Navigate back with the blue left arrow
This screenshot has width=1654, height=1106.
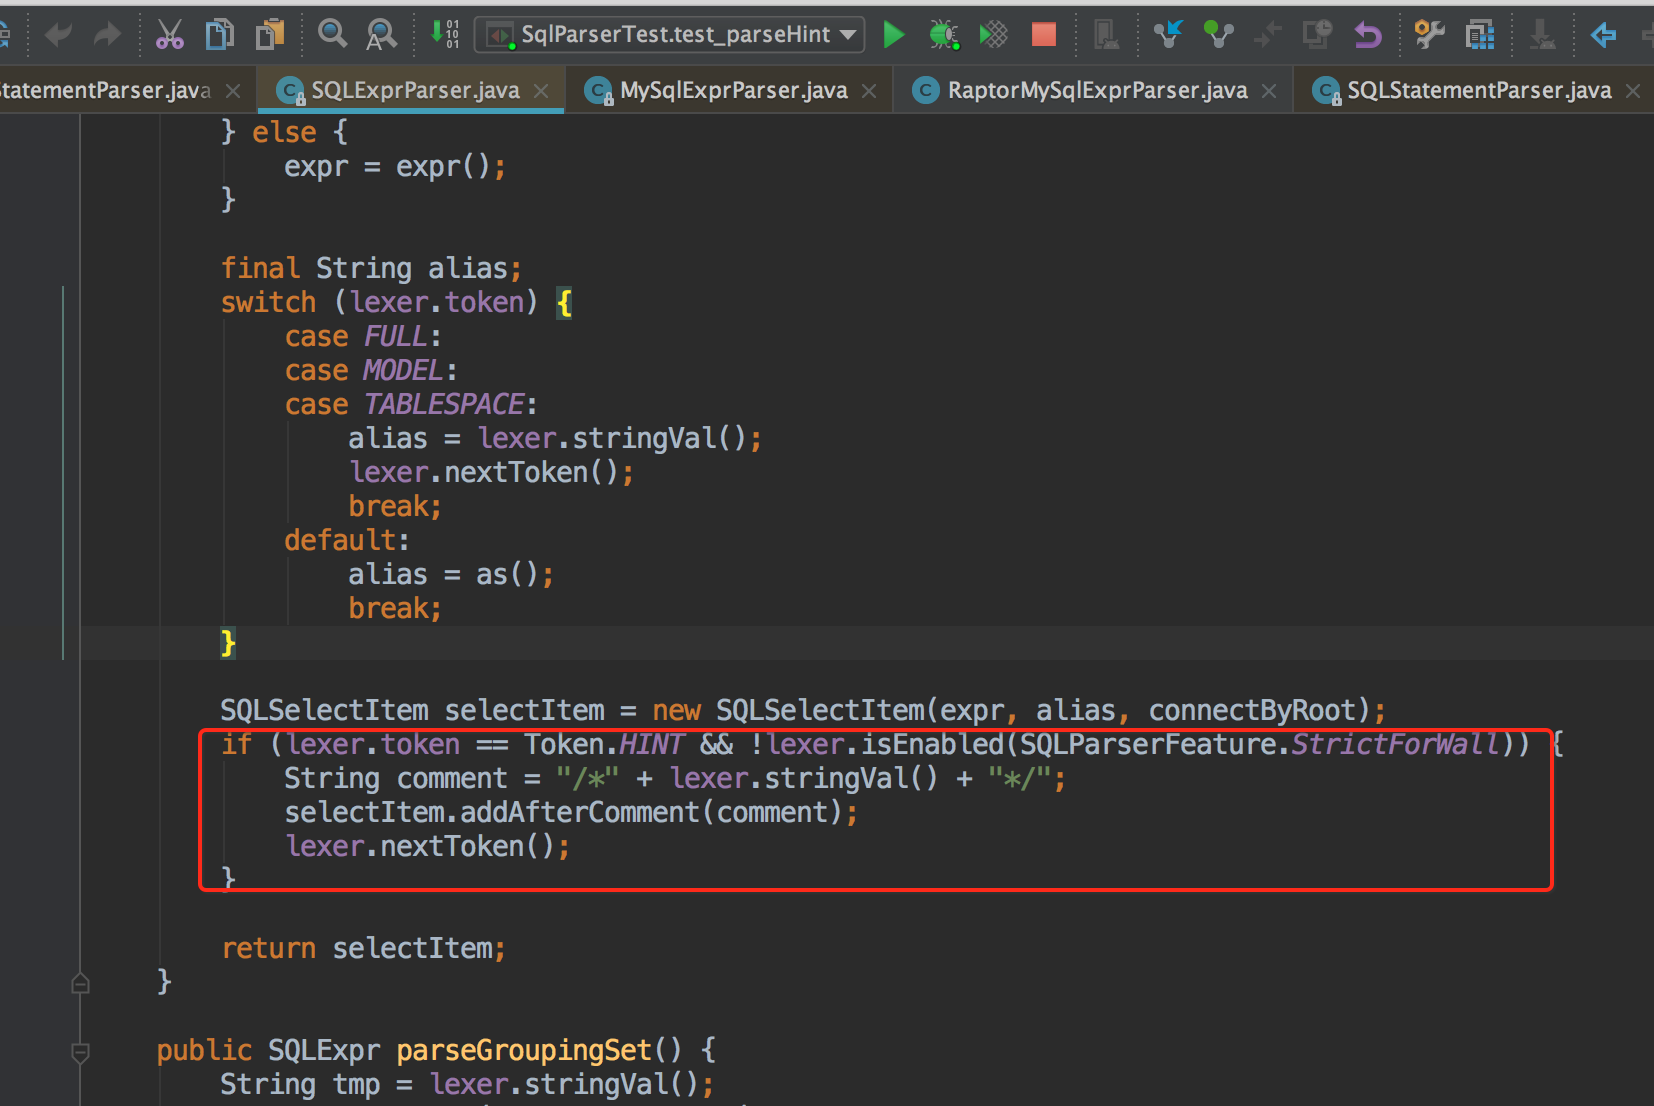pyautogui.click(x=1603, y=35)
